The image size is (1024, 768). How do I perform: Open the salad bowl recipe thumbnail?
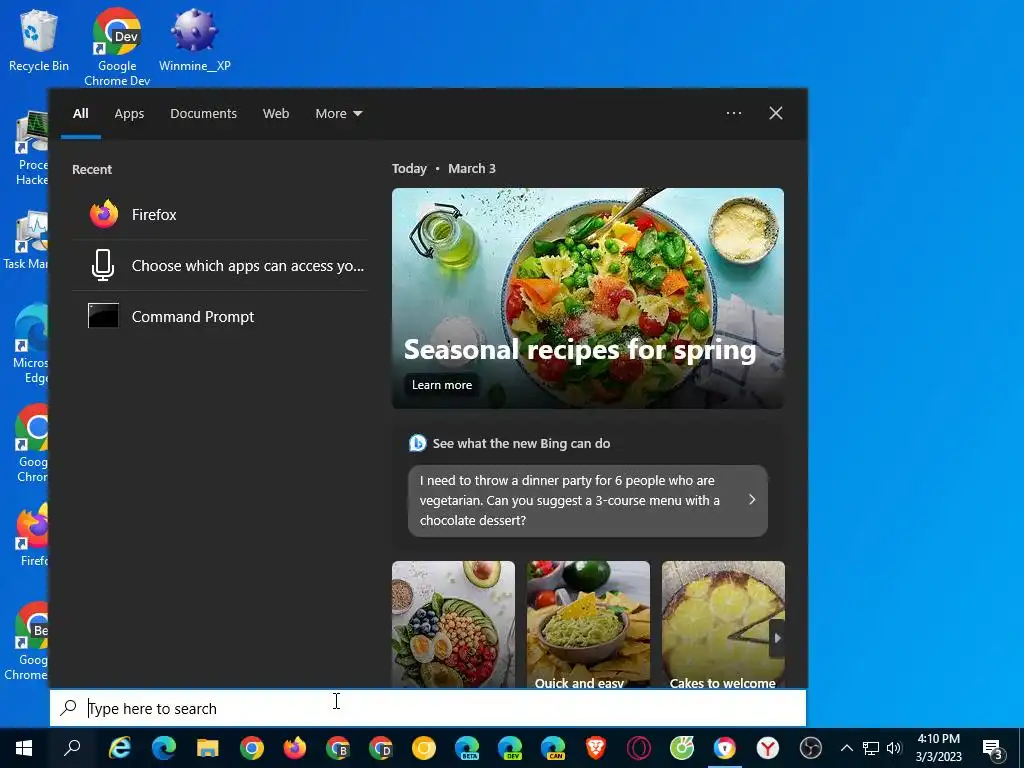[453, 624]
